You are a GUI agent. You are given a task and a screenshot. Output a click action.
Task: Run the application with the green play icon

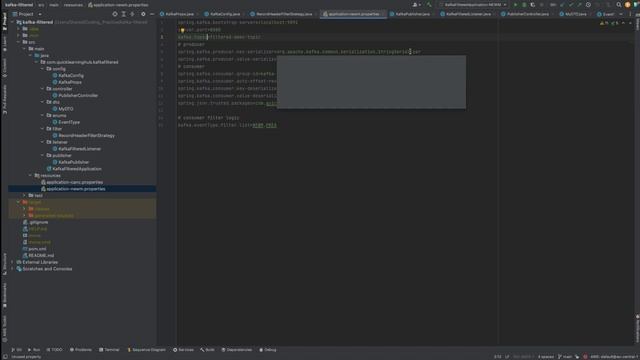515,5
